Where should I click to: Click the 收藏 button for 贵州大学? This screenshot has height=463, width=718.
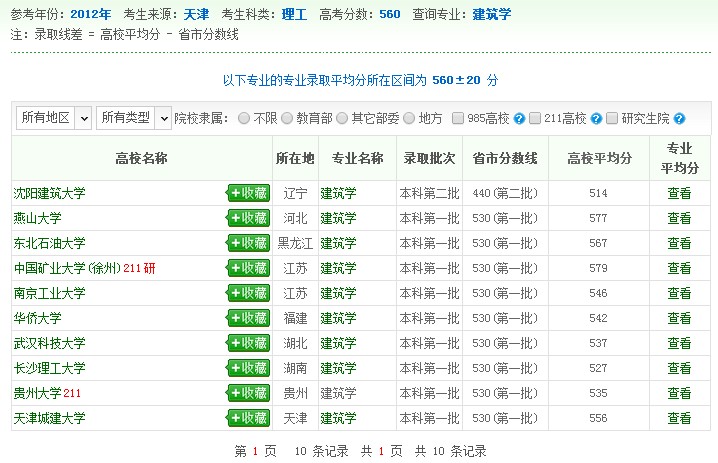[x=248, y=393]
